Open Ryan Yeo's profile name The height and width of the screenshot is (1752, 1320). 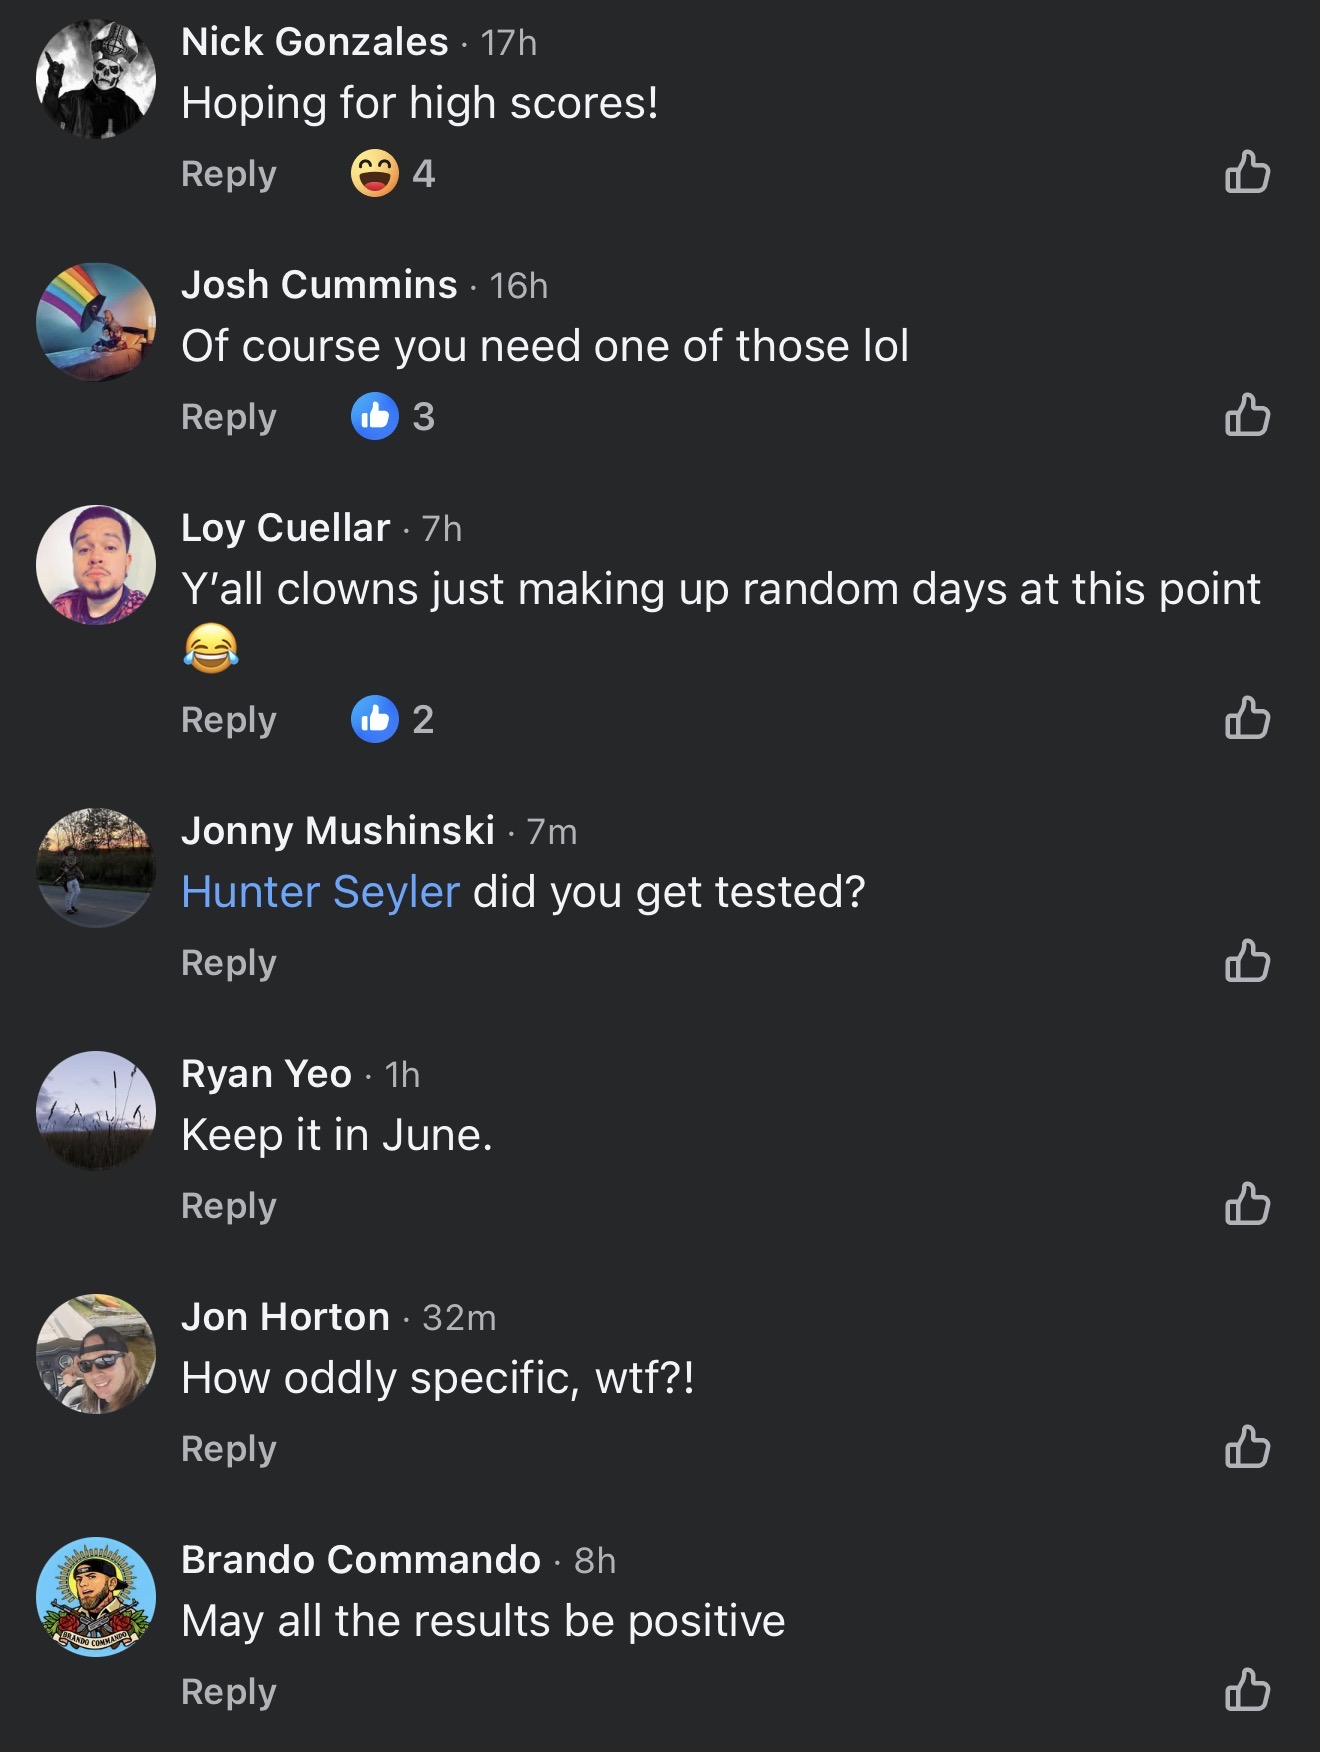(x=266, y=1073)
